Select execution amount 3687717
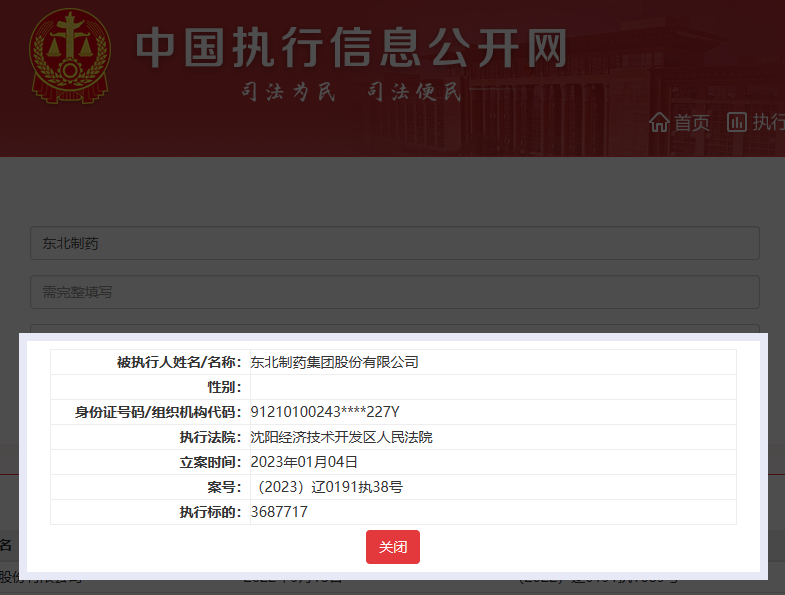 click(279, 512)
